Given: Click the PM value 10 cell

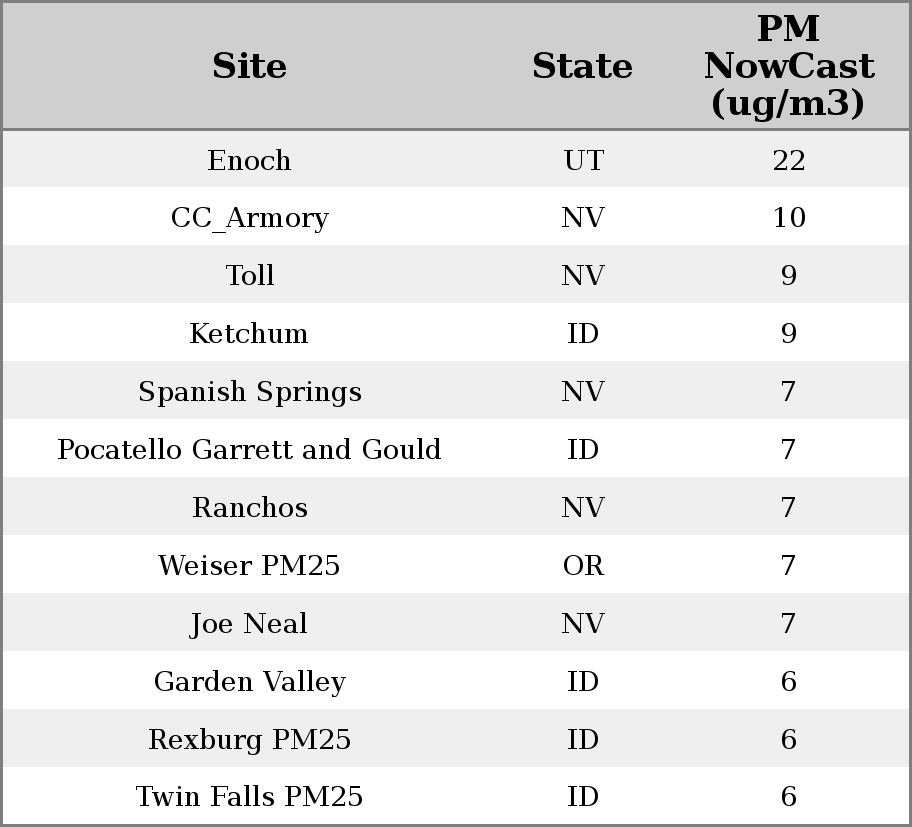Looking at the screenshot, I should click(788, 218).
